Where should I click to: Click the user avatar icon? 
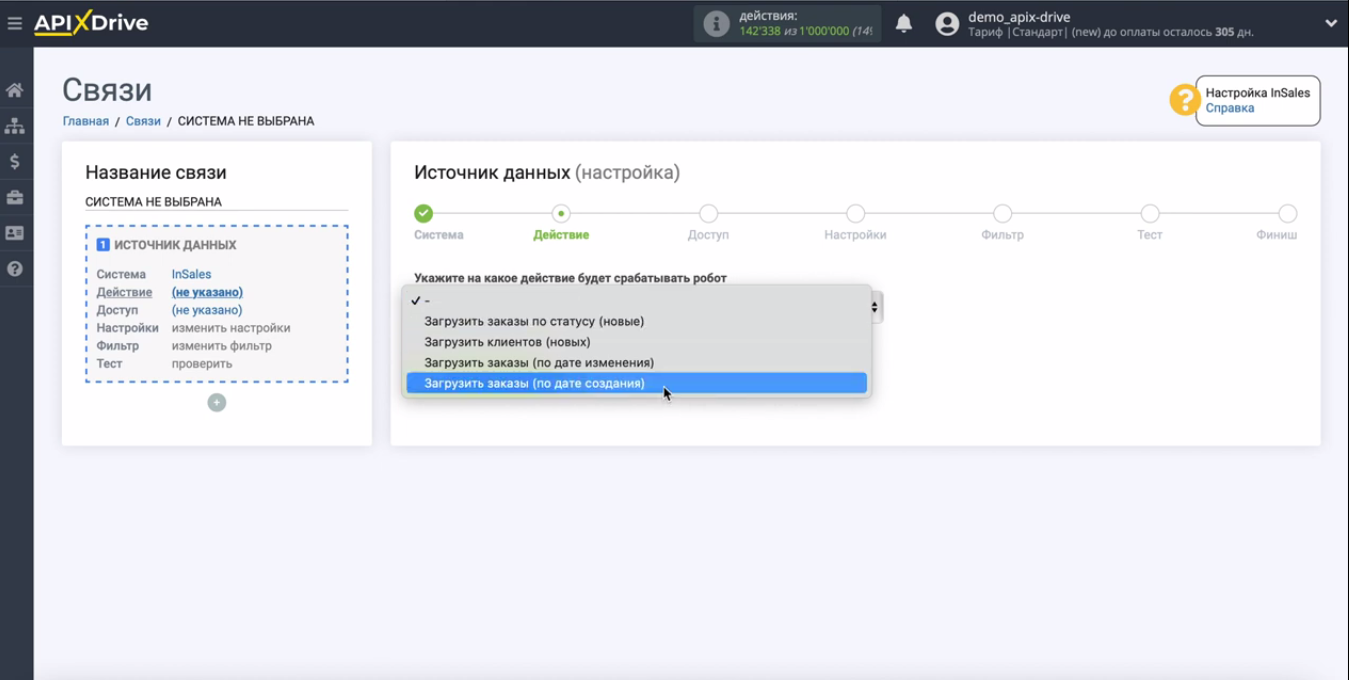pyautogui.click(x=947, y=24)
